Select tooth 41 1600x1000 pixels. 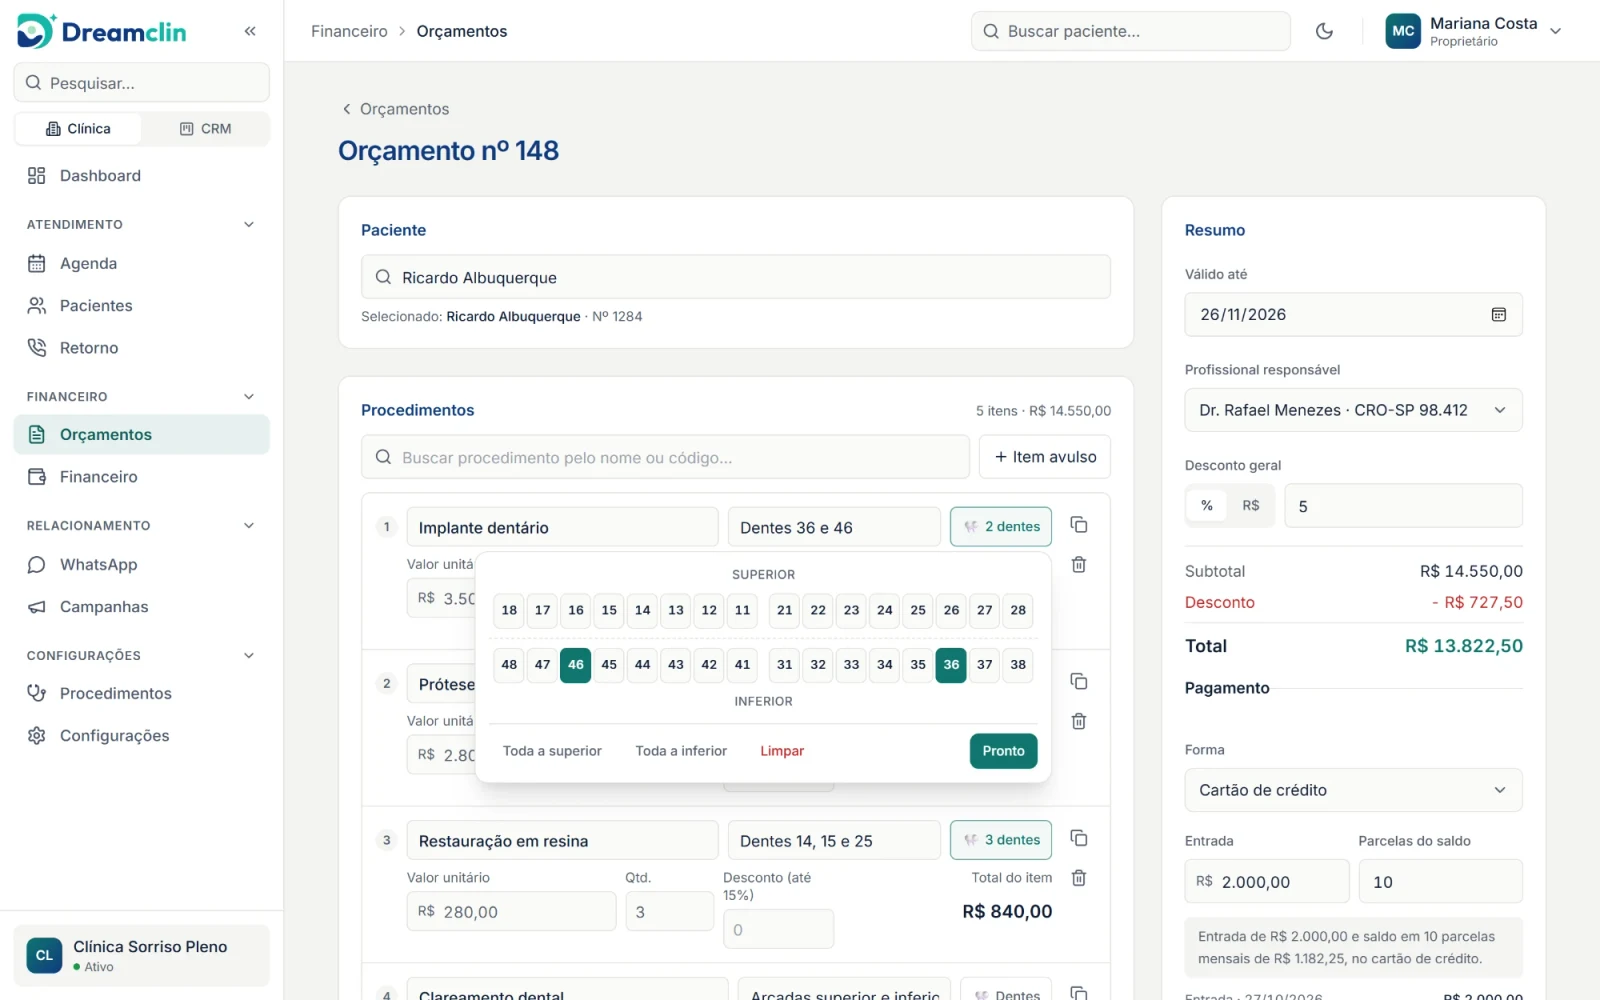tap(742, 665)
